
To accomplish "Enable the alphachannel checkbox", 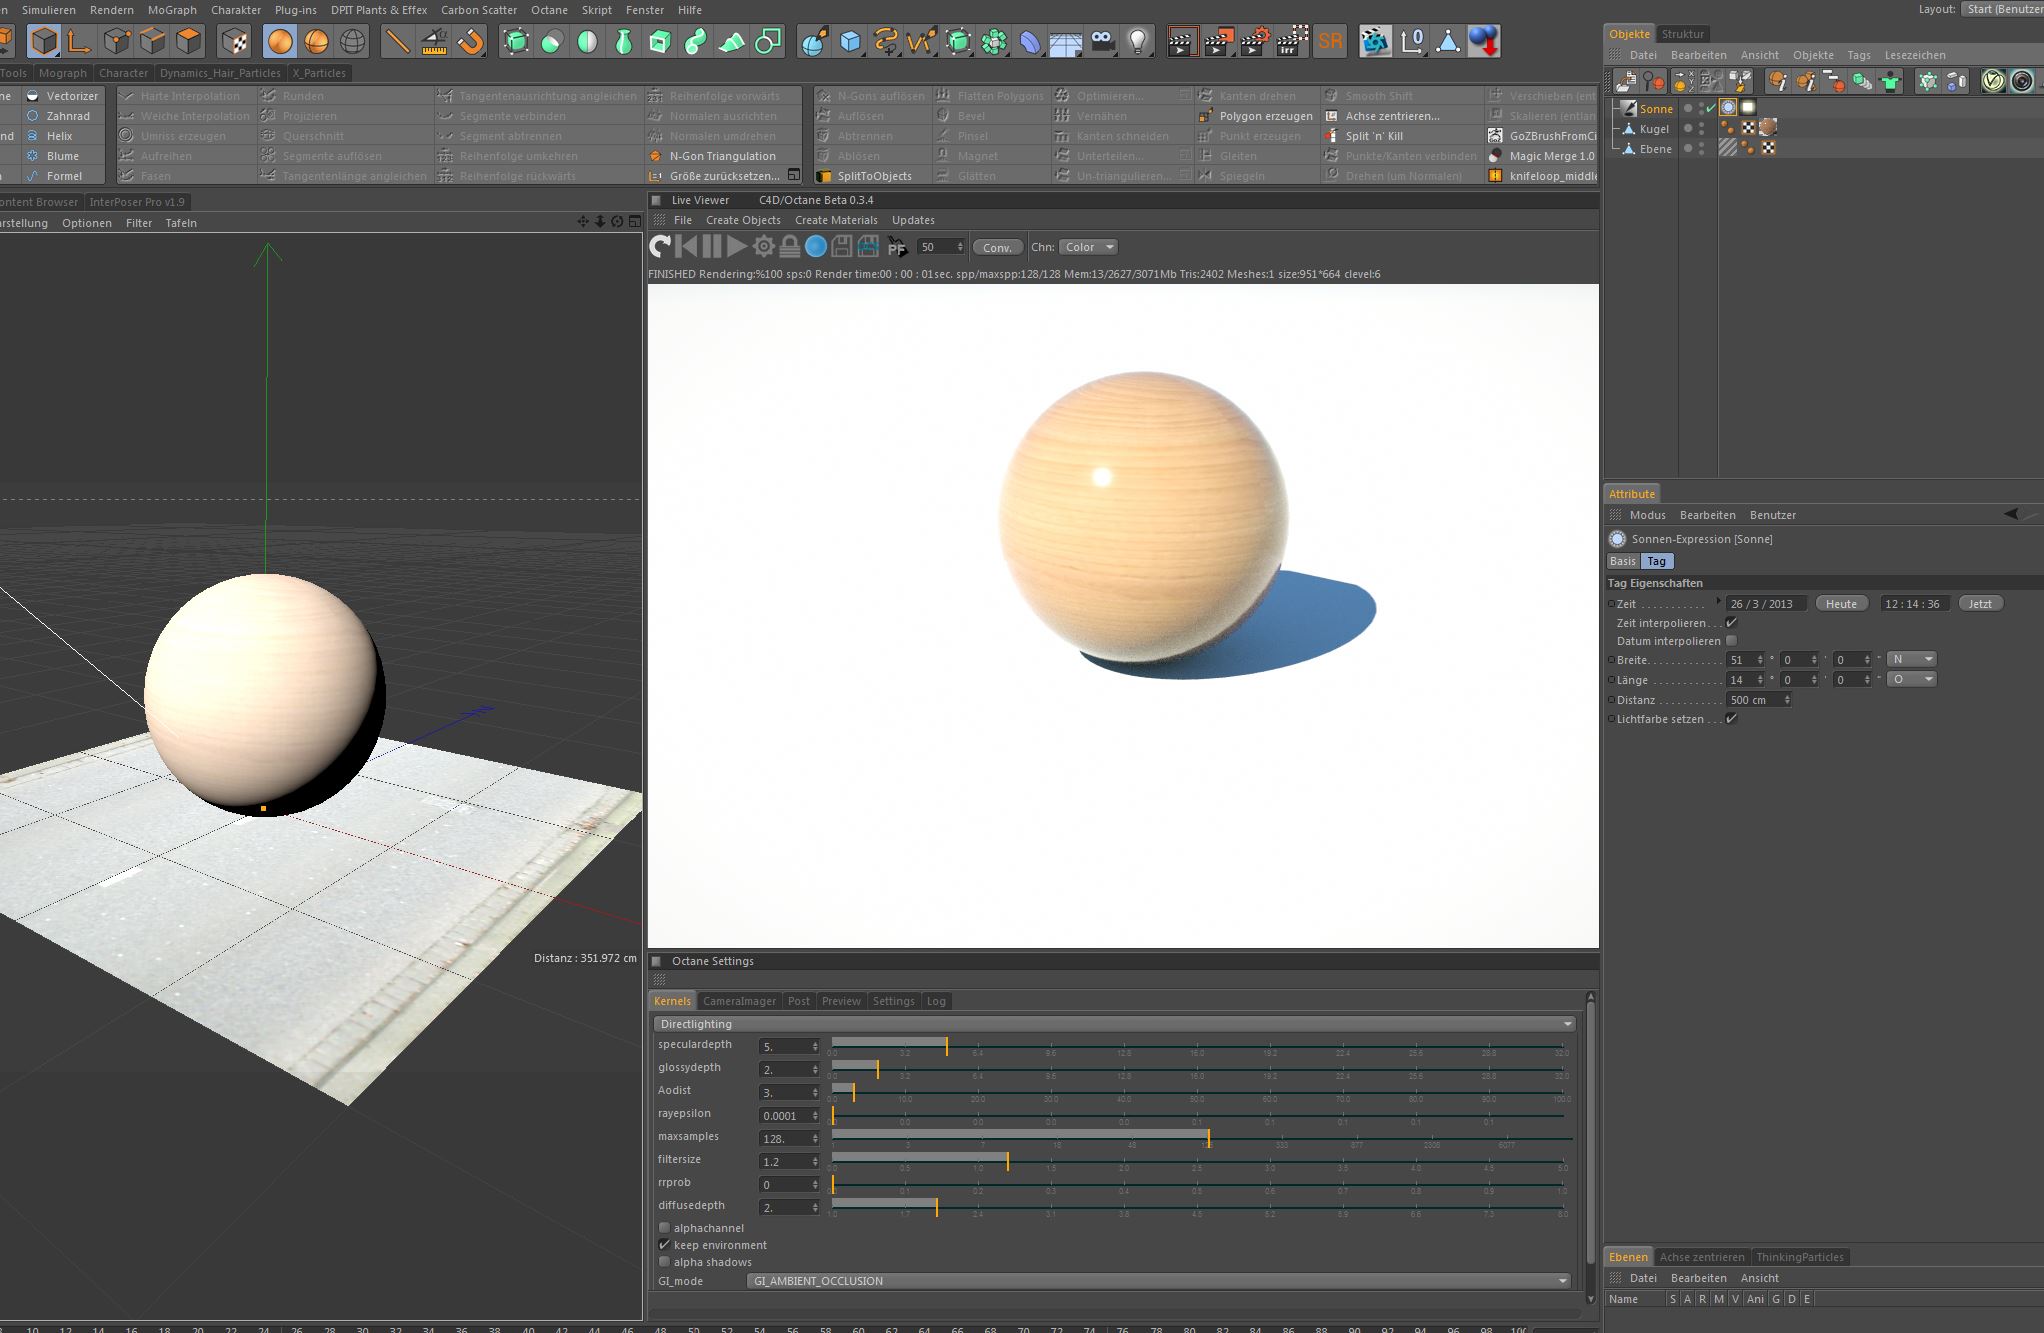I will tap(664, 1228).
